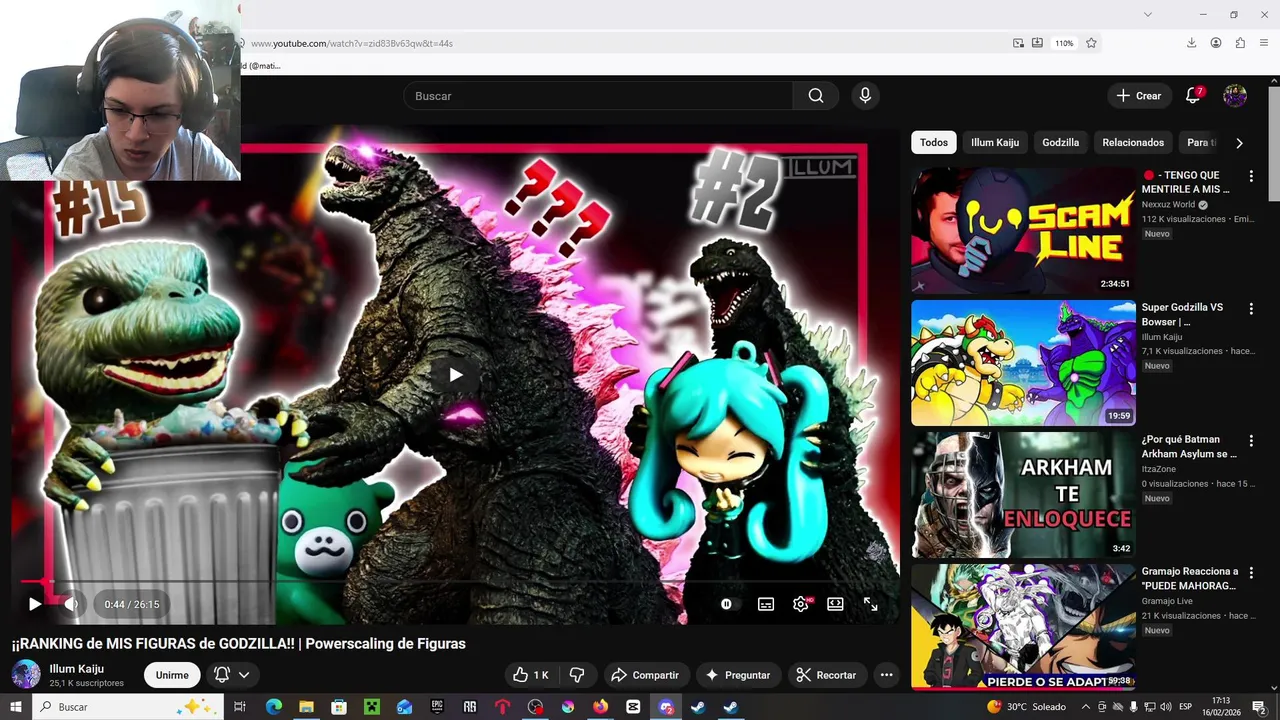Viewport: 1280px width, 720px height.
Task: Open Microsoft Edge from taskbar
Action: 273,707
